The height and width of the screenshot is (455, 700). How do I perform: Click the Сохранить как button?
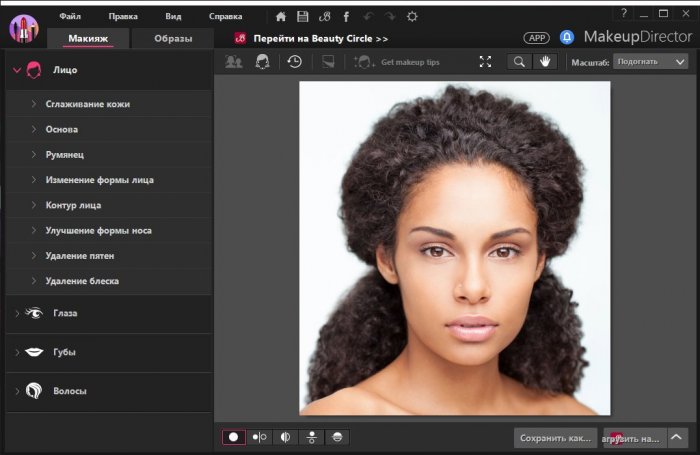[x=555, y=437]
